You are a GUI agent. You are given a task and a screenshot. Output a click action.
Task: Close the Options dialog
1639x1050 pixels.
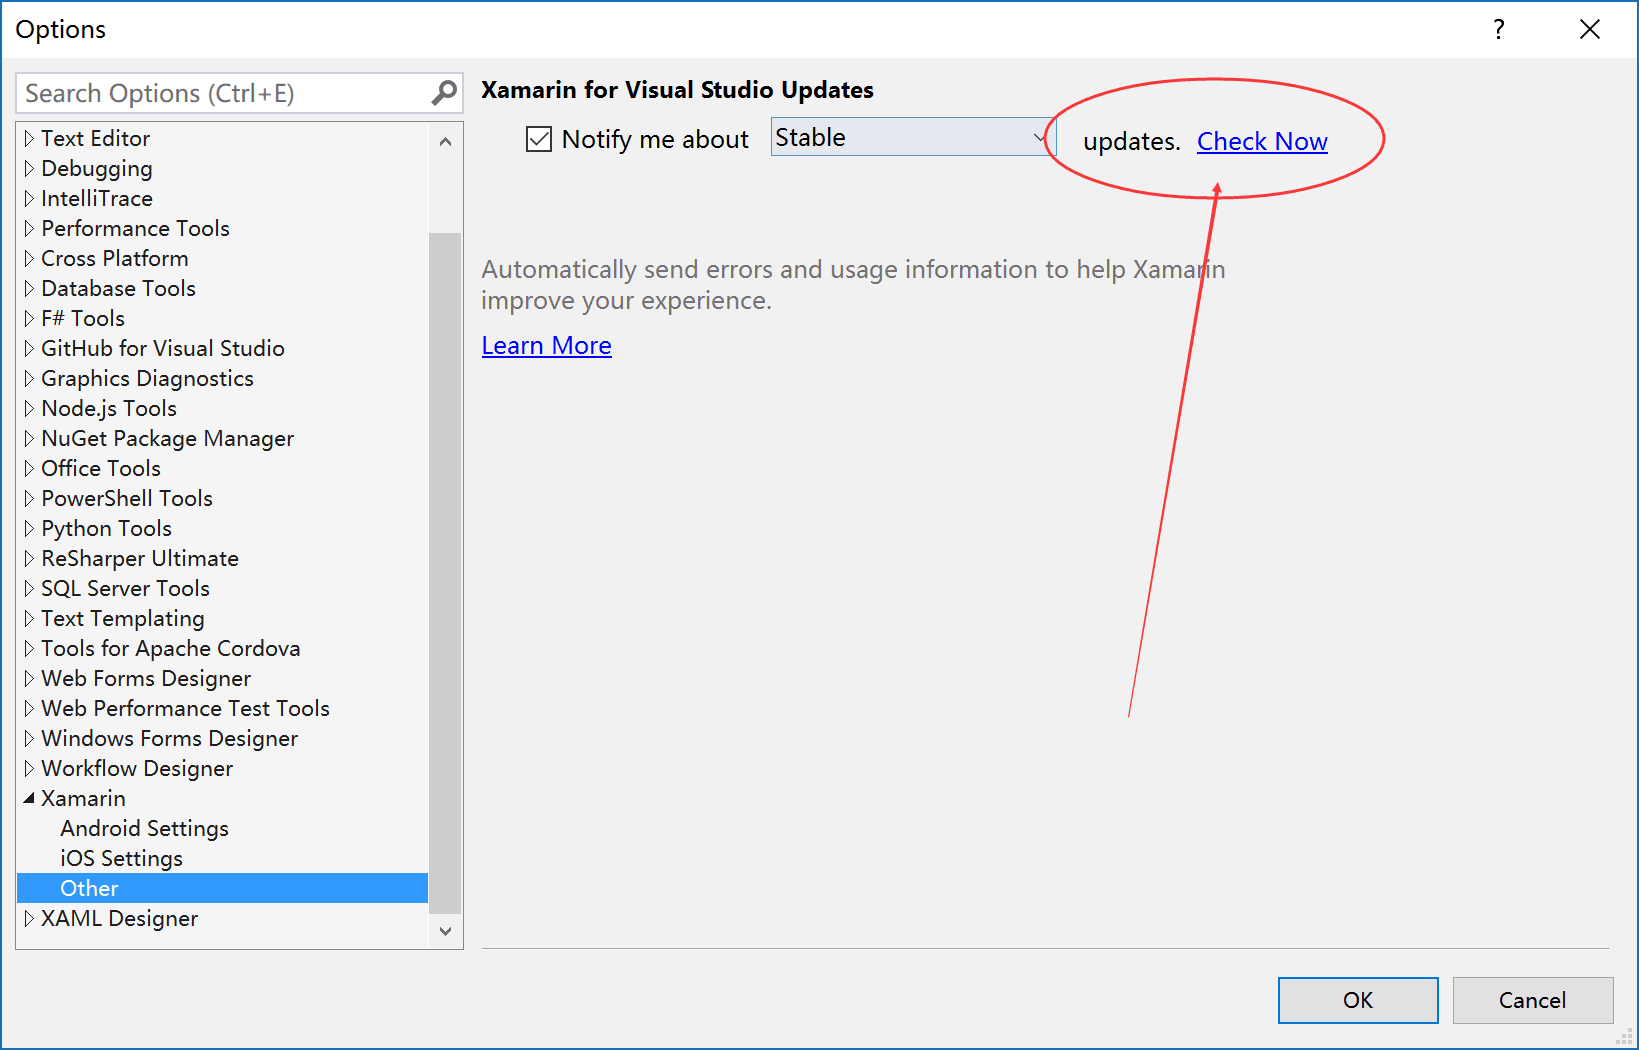(x=1590, y=29)
